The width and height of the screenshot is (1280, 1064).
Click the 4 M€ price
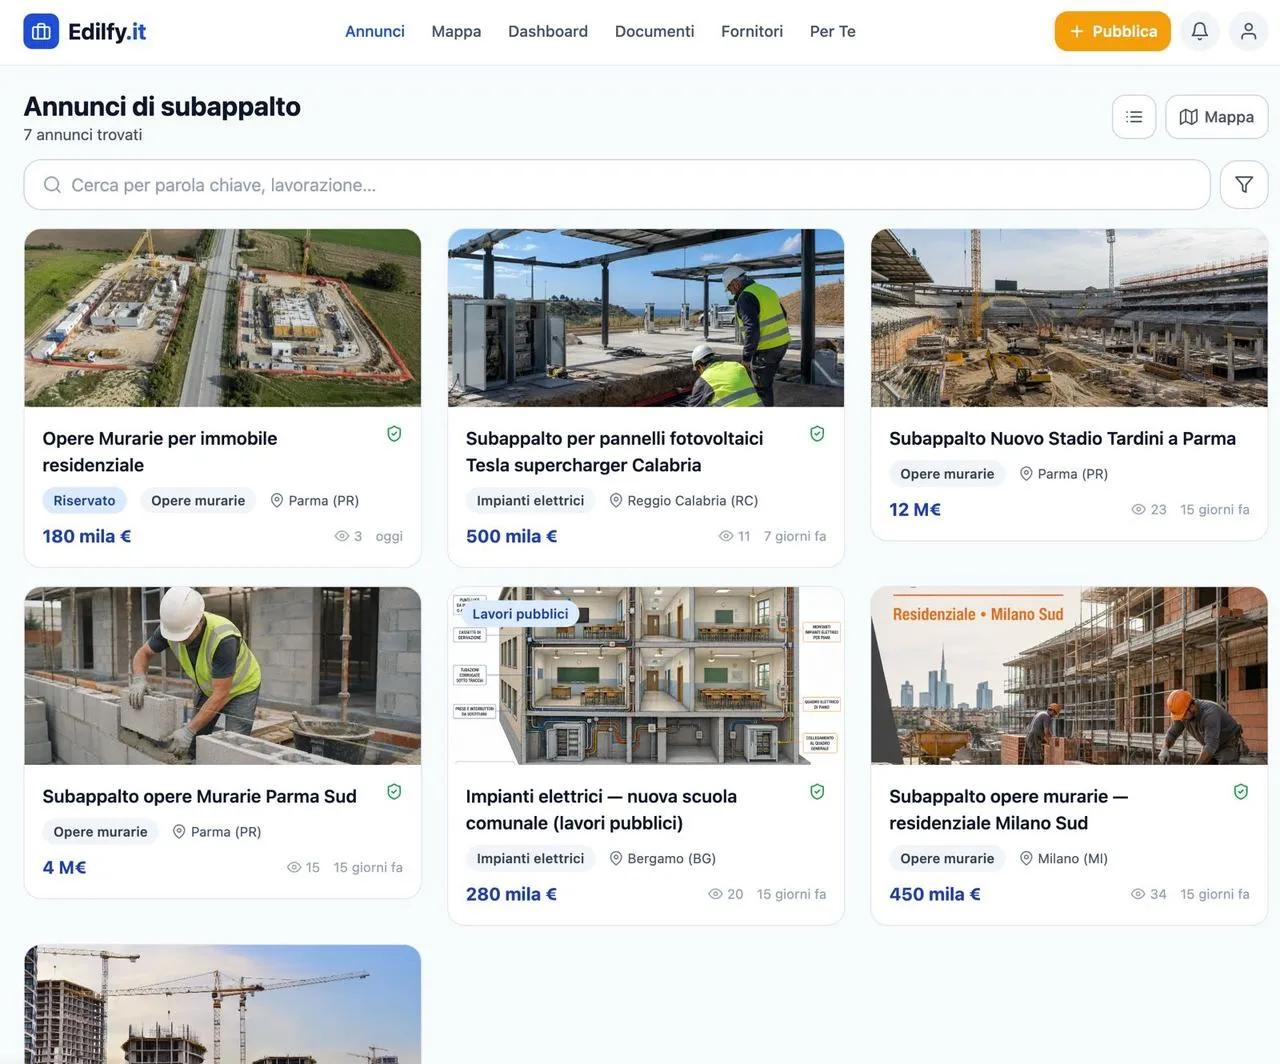(64, 867)
